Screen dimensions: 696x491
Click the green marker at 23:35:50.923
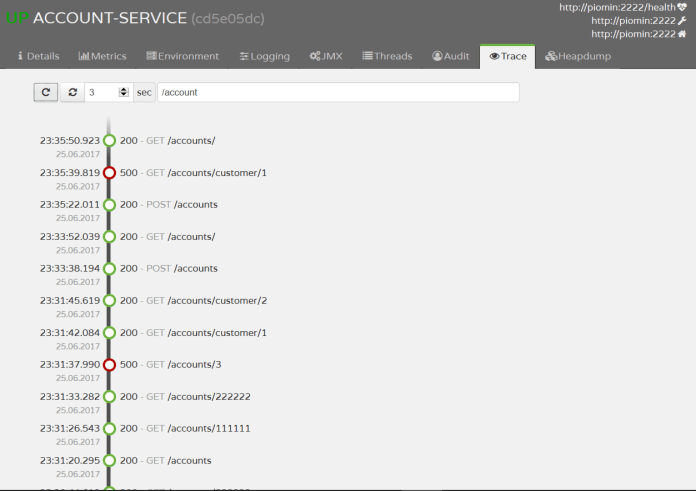point(109,141)
